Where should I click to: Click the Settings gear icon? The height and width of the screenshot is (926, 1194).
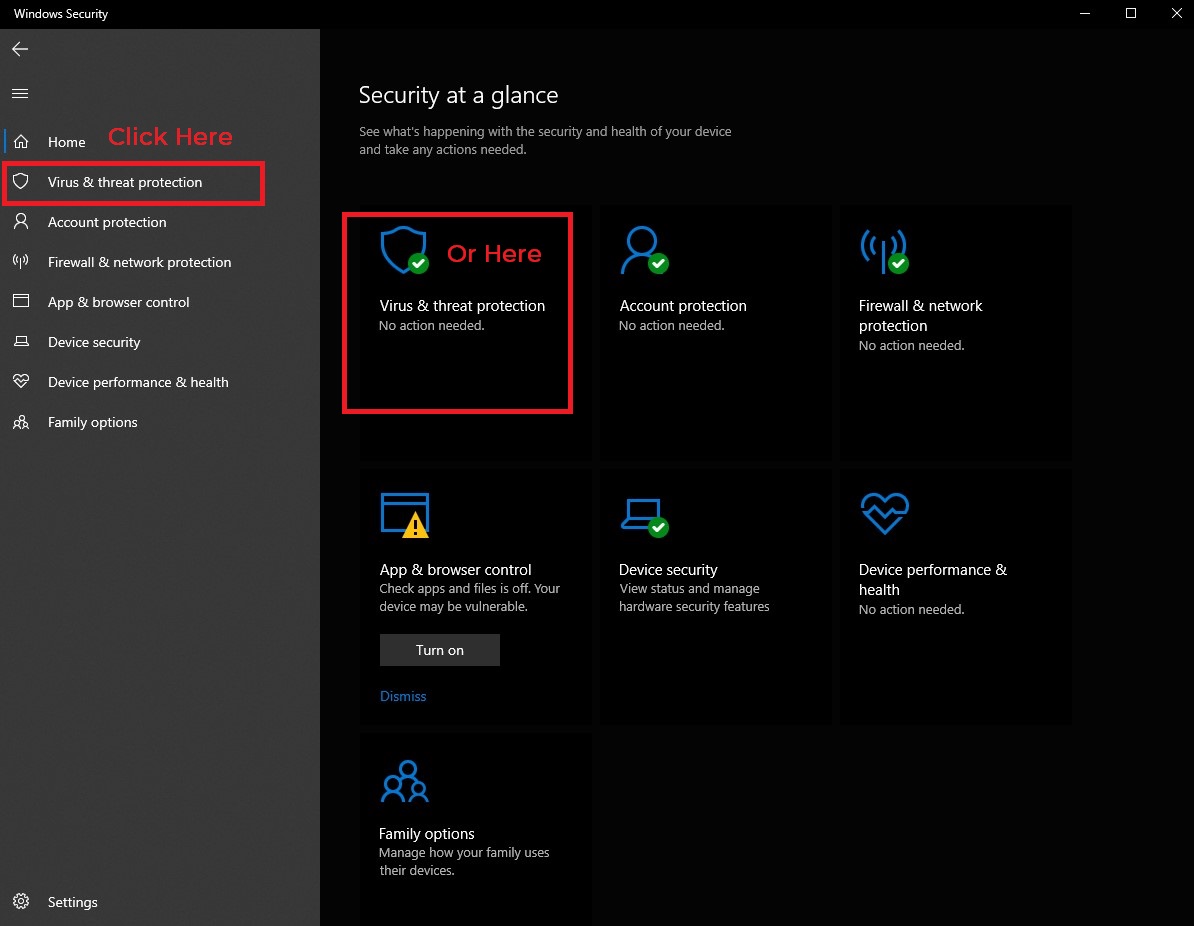(x=21, y=902)
